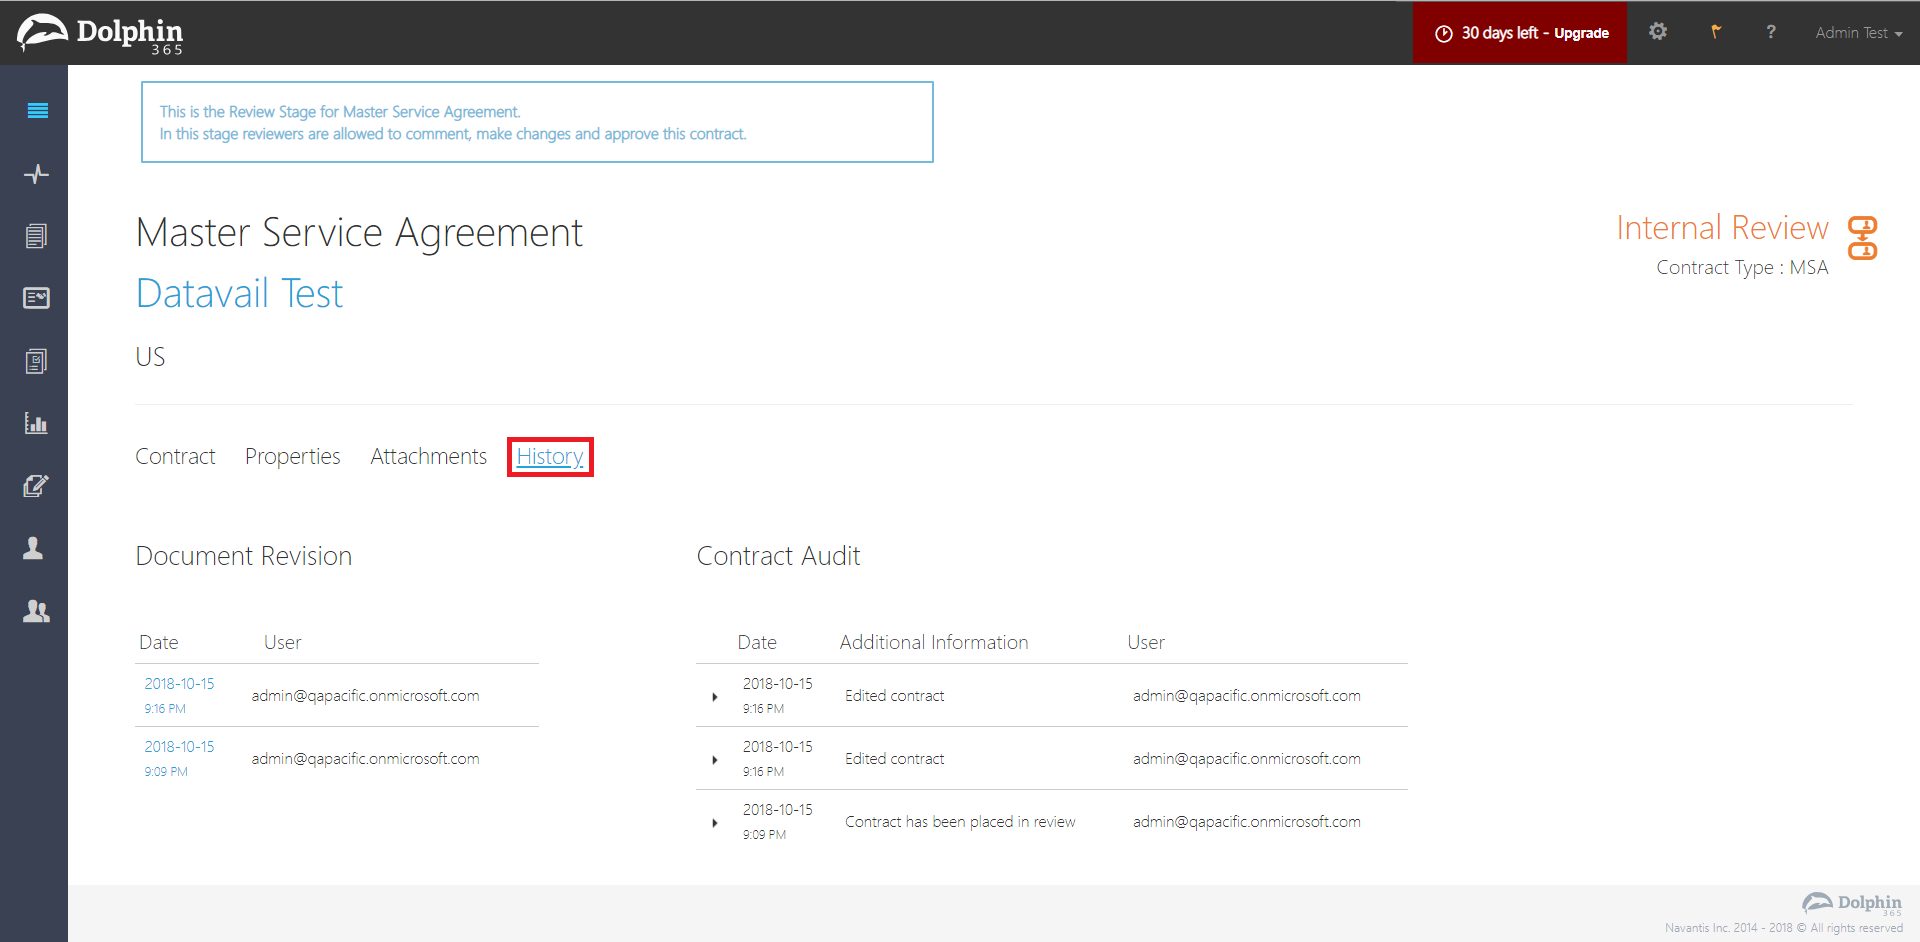Click the User header in Contract Audit
Screen dimensions: 1920x942
click(1146, 643)
